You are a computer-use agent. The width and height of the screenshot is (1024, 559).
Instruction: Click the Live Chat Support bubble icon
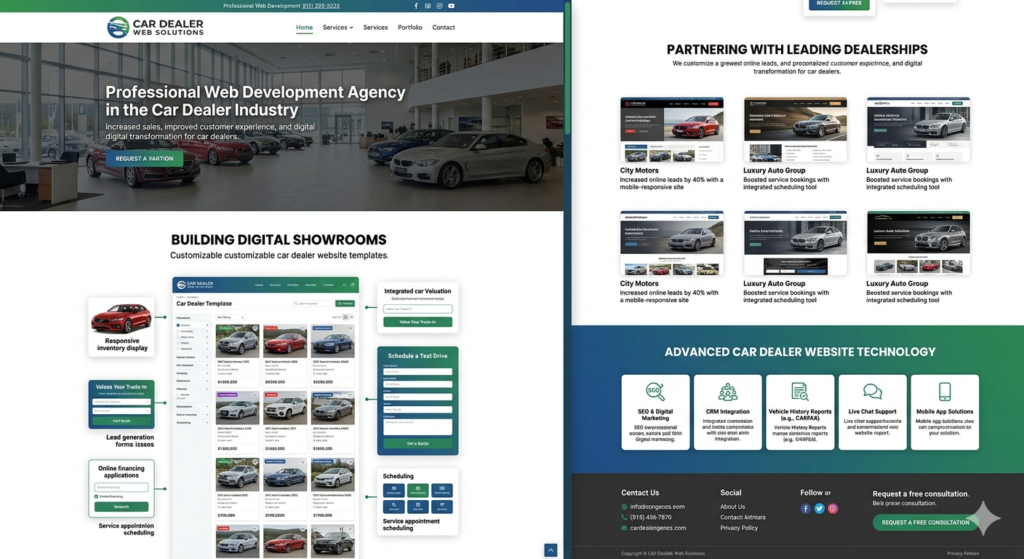(x=872, y=392)
